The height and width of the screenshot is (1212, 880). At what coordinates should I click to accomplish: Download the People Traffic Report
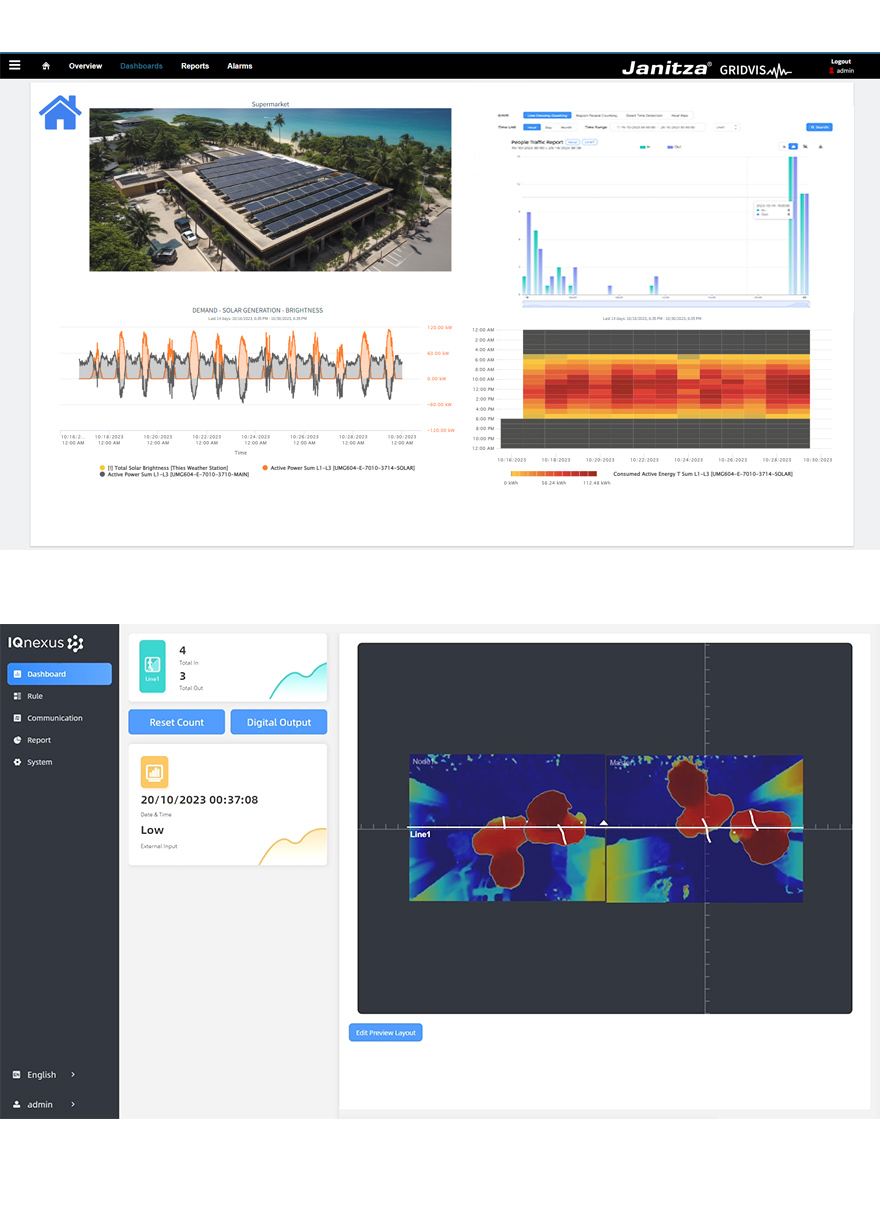821,146
